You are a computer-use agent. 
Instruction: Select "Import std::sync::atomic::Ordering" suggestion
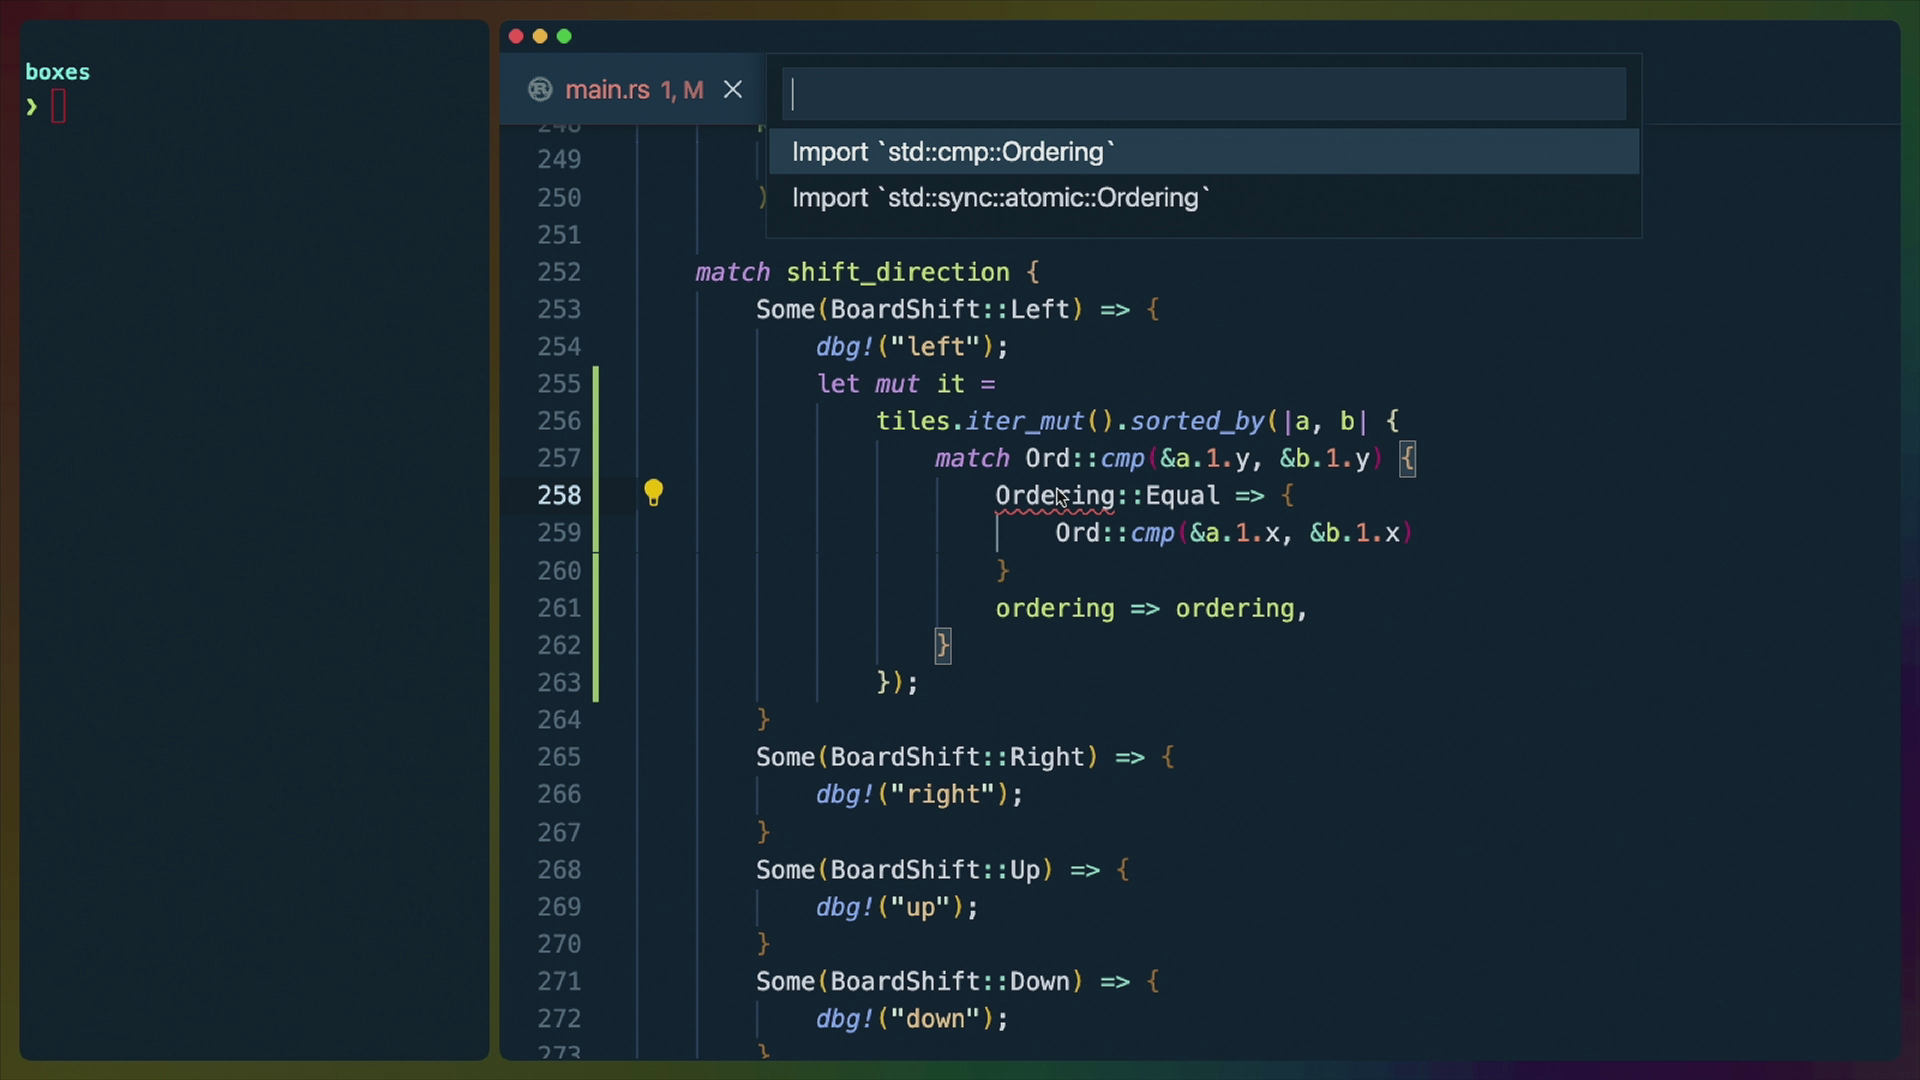click(998, 198)
